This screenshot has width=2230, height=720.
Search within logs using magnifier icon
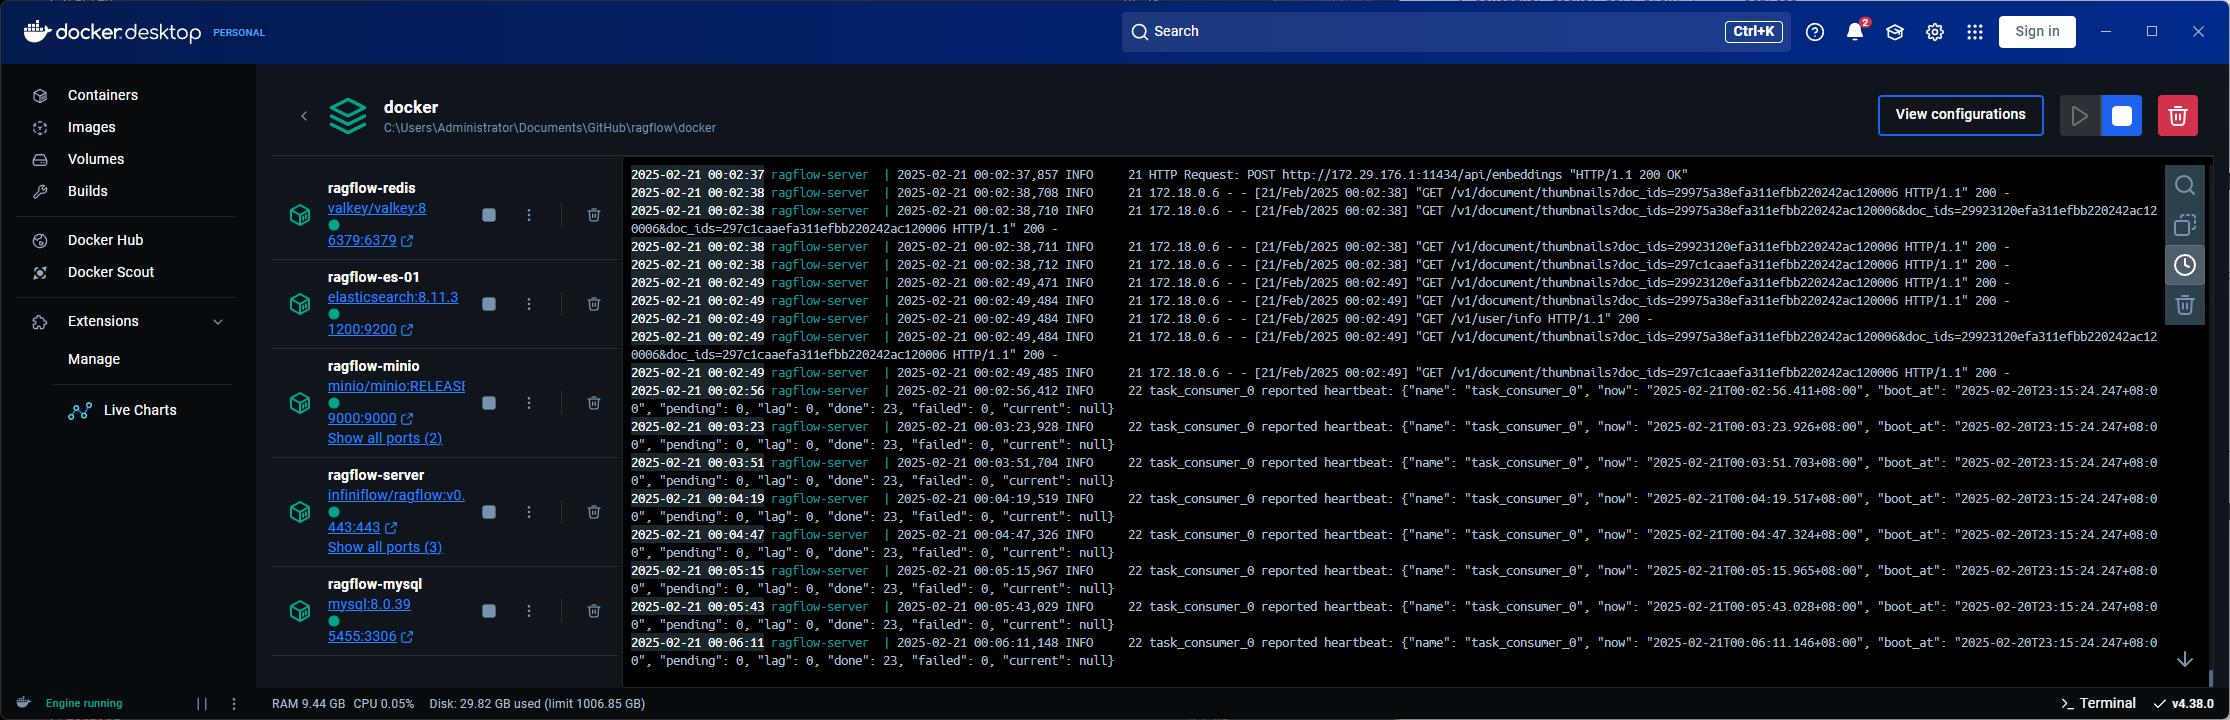(2185, 185)
